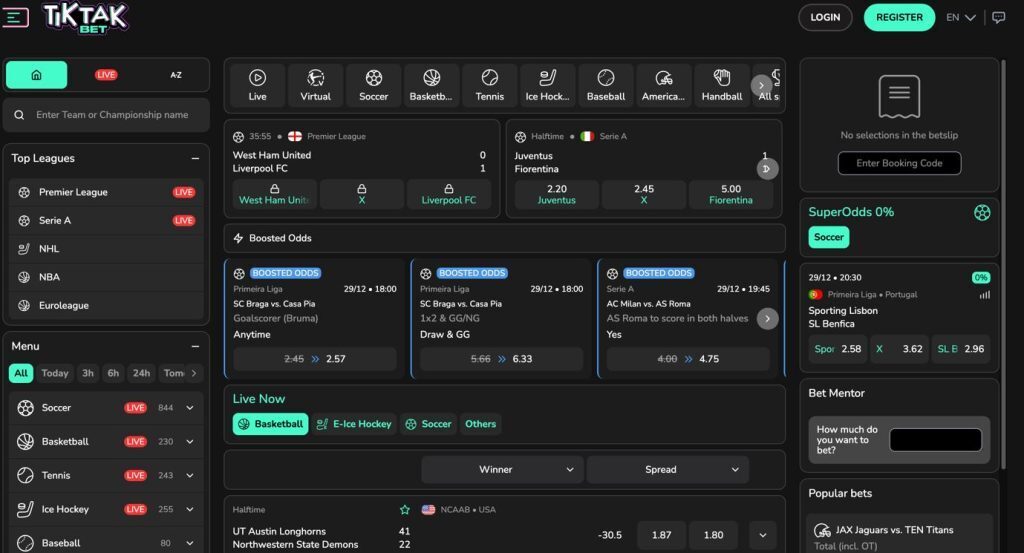1024x553 pixels.
Task: Bet on Juventus at 2.20
Action: coord(556,195)
